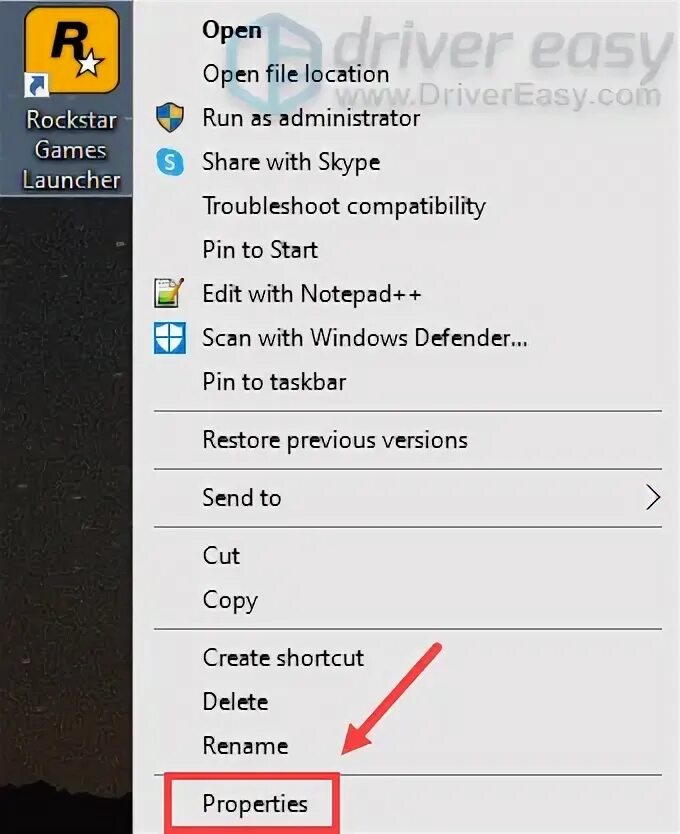Open Properties at the menu bottom
This screenshot has height=834, width=680.
[254, 804]
